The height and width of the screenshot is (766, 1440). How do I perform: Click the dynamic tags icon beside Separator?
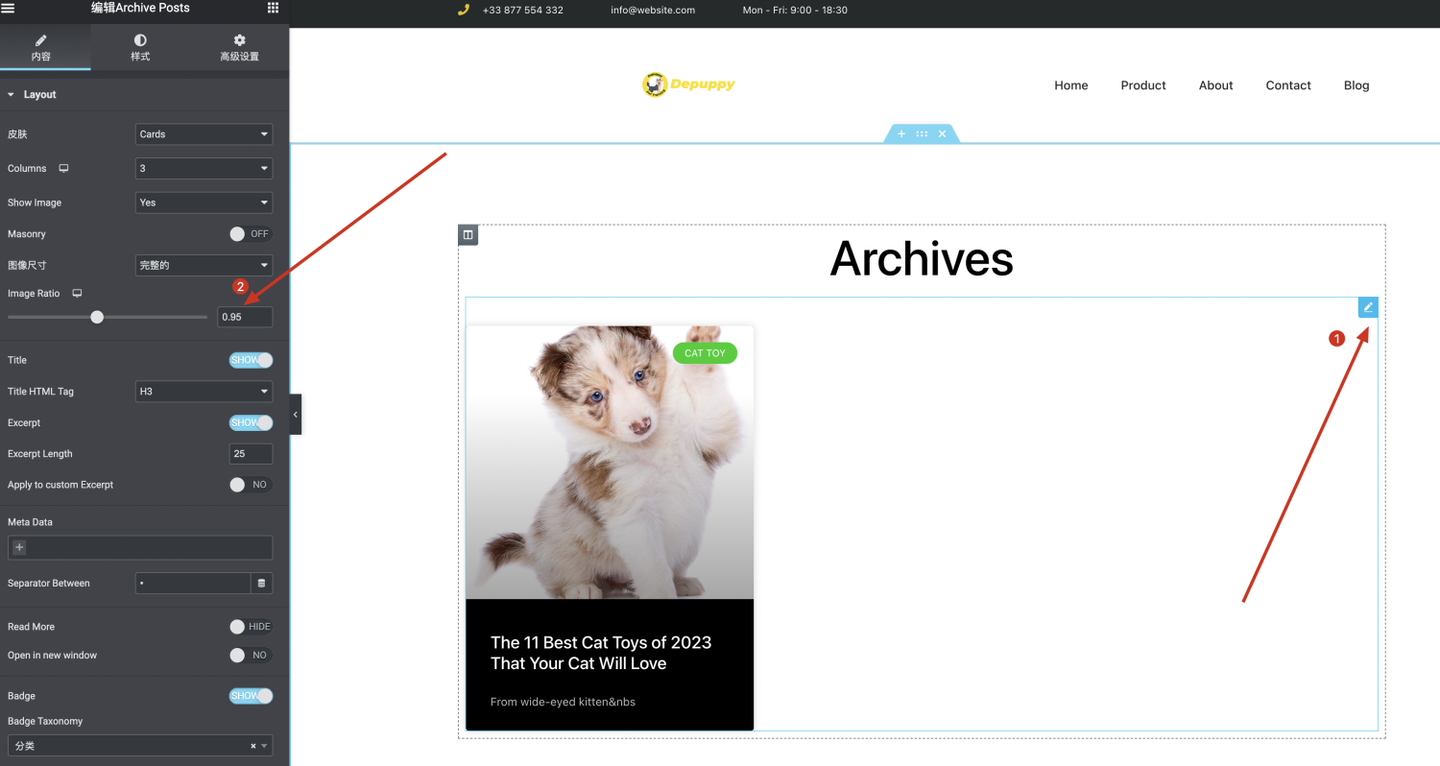[x=262, y=583]
